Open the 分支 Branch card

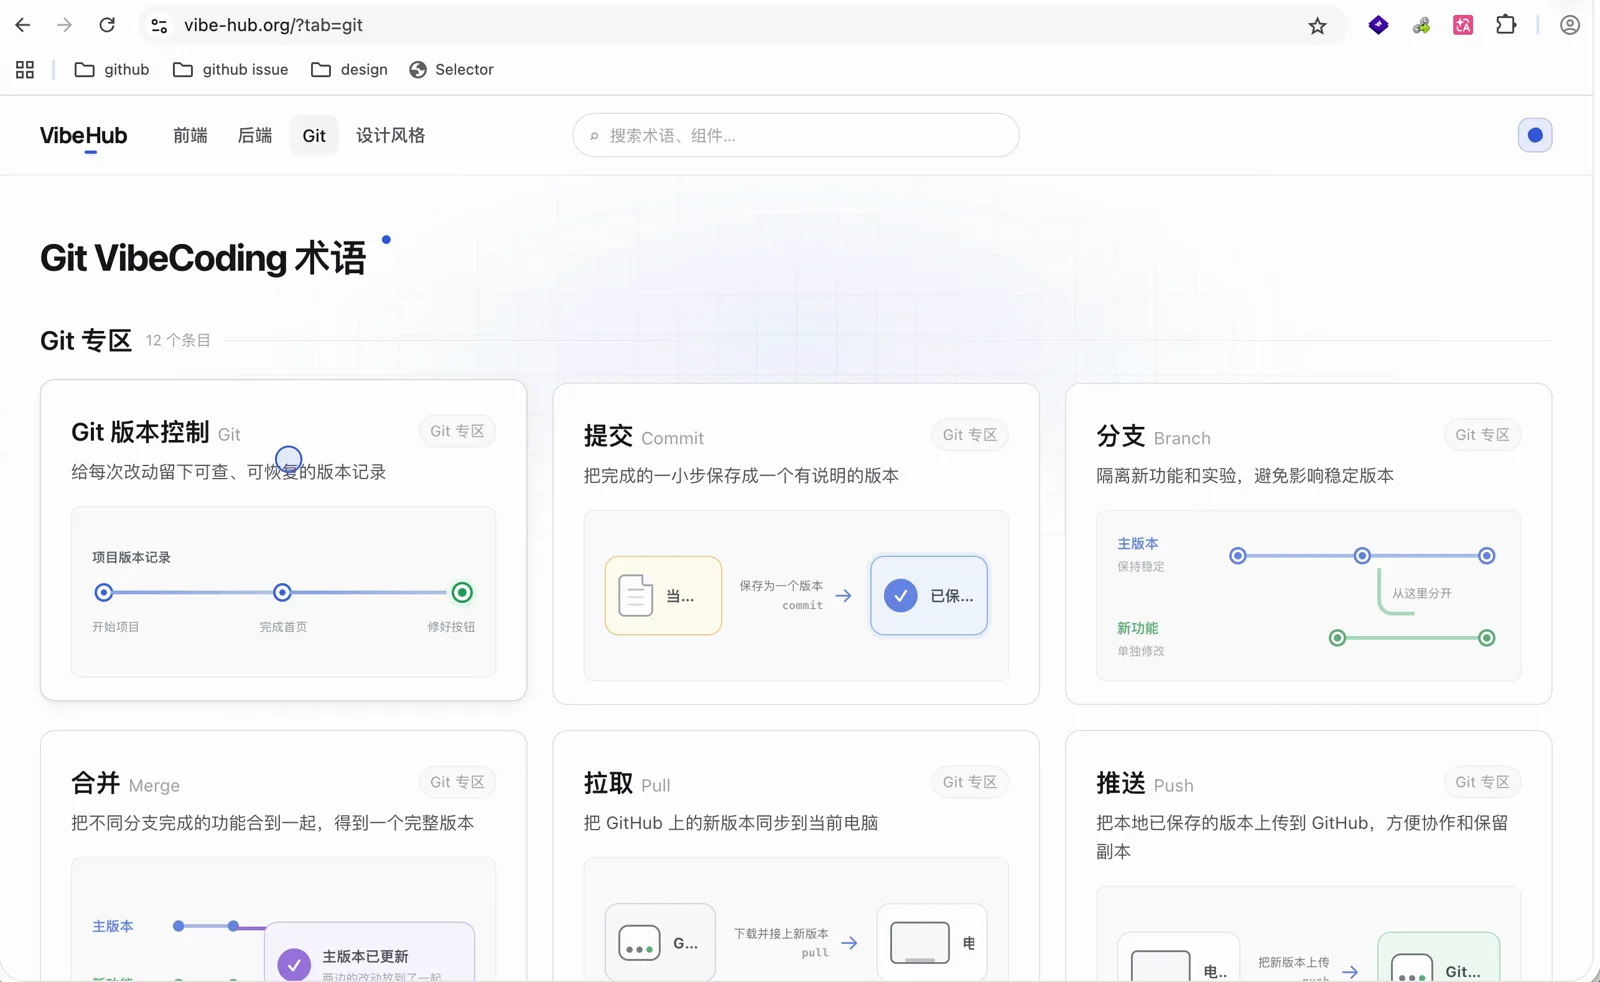pos(1309,544)
